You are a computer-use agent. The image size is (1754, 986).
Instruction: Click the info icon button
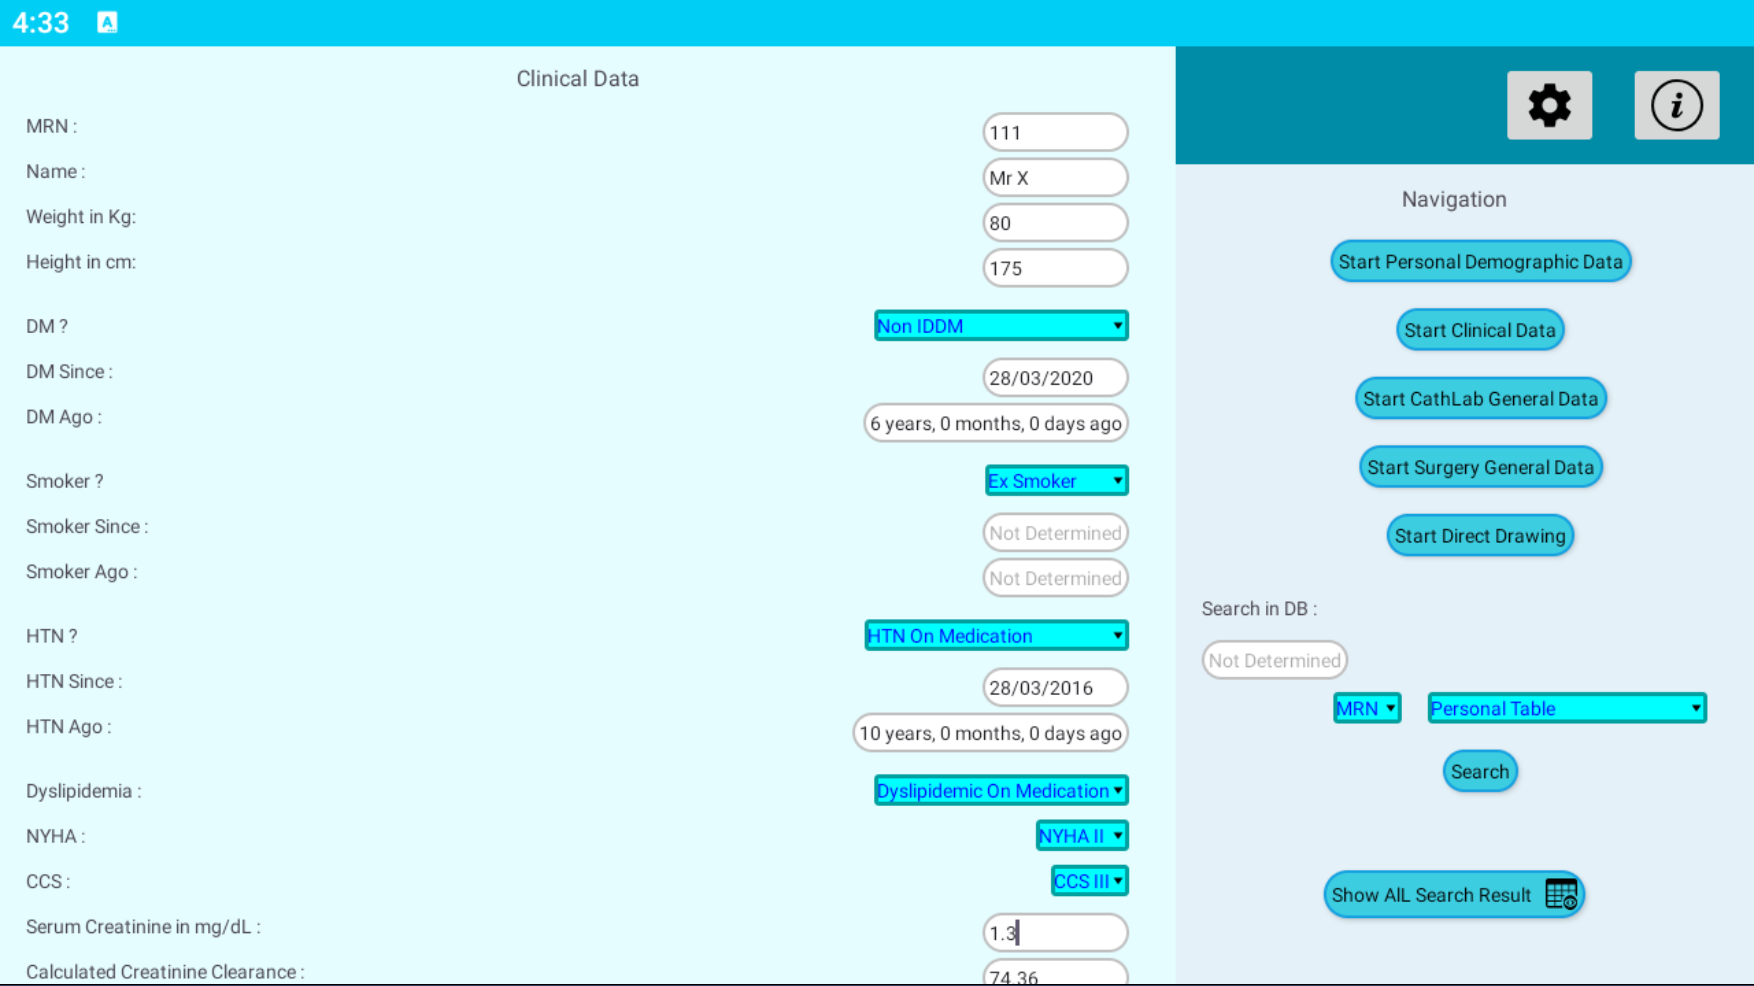1676,105
